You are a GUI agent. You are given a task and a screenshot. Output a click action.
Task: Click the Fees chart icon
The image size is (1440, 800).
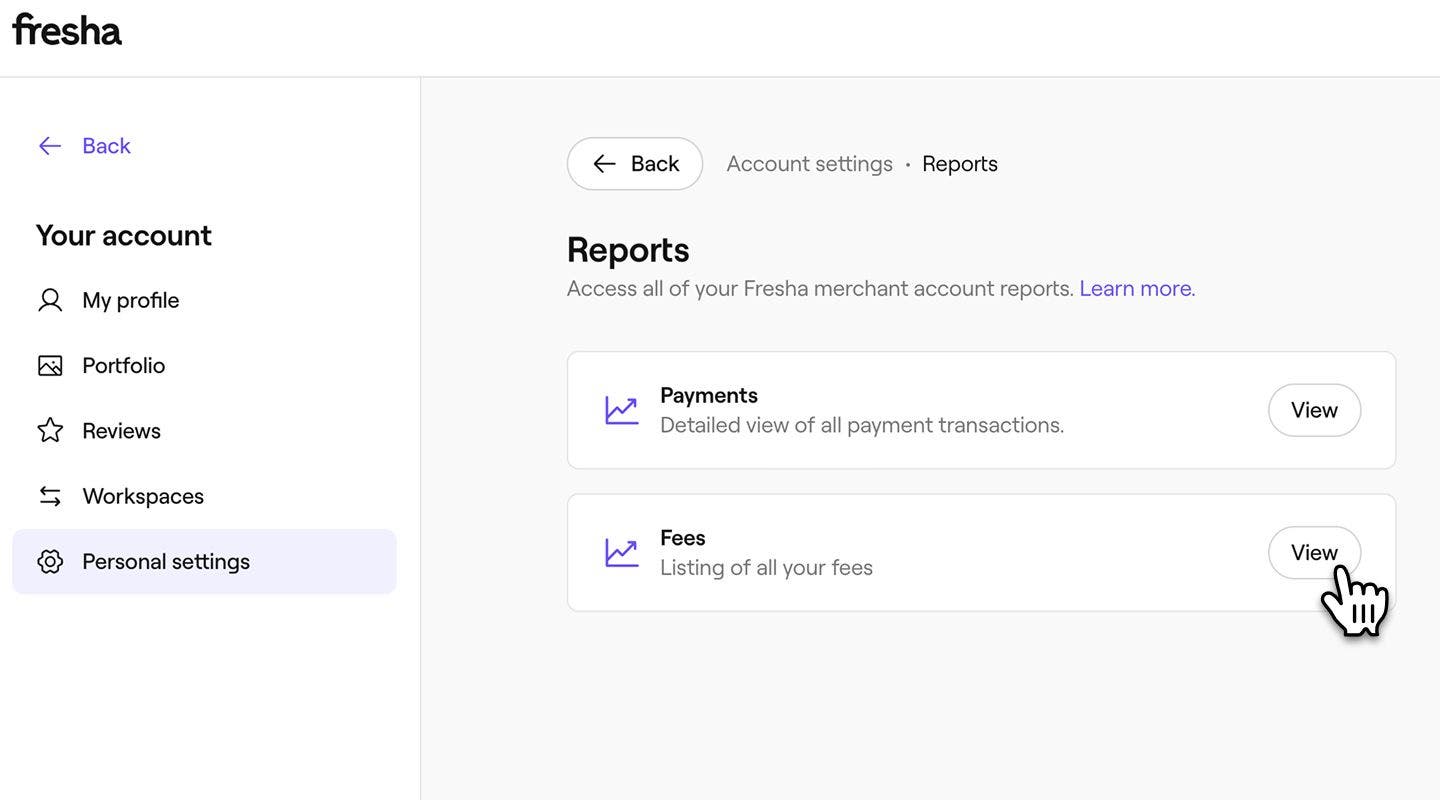point(621,553)
